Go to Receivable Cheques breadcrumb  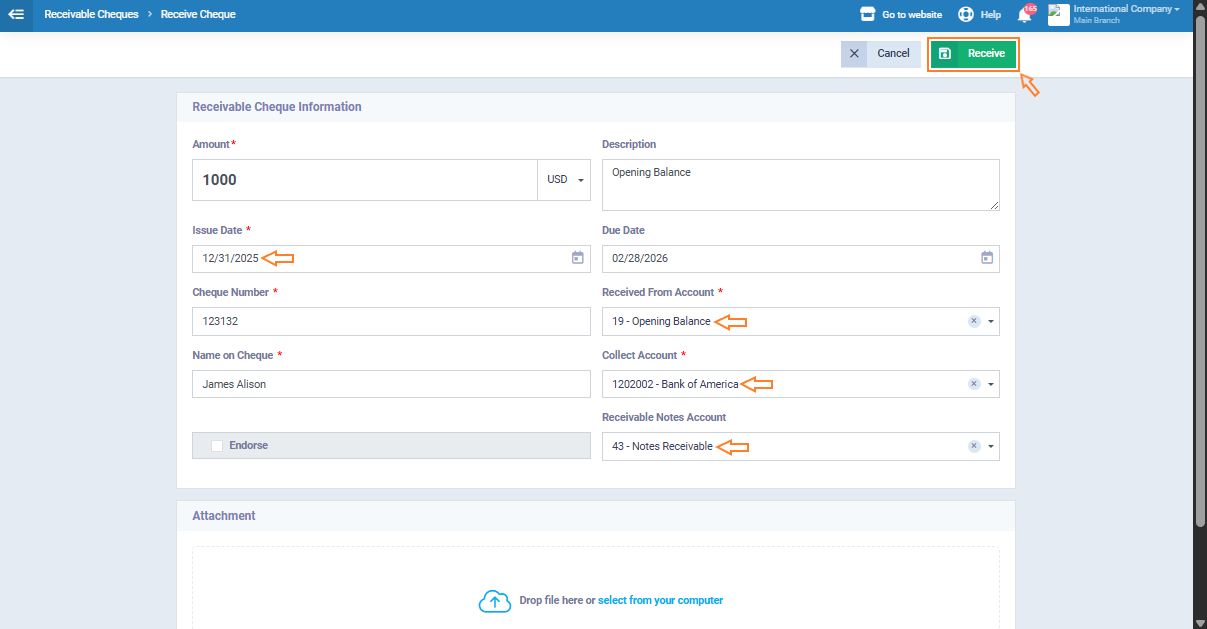[91, 15]
